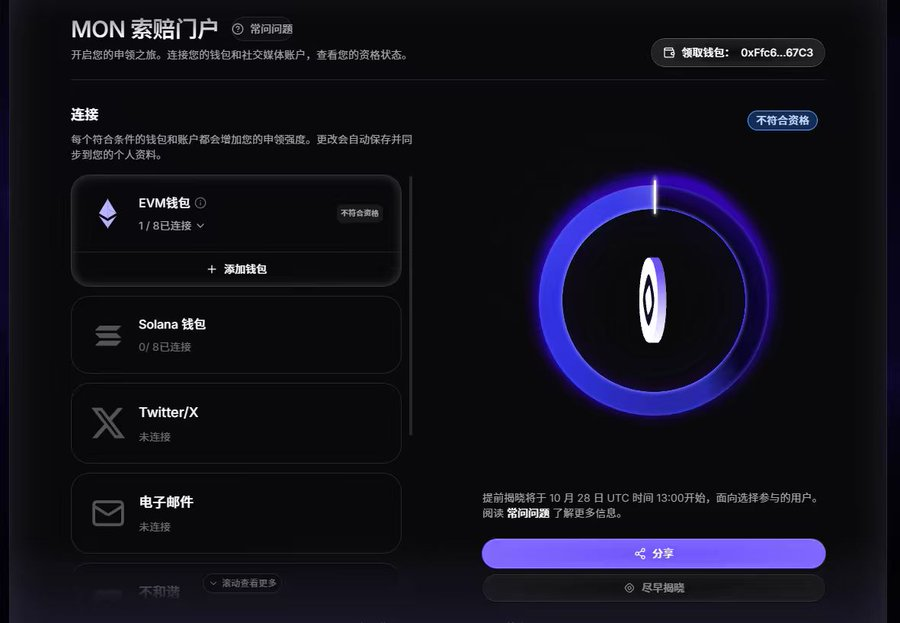Expand the 1/8已连接 wallet list chevron

pos(200,226)
